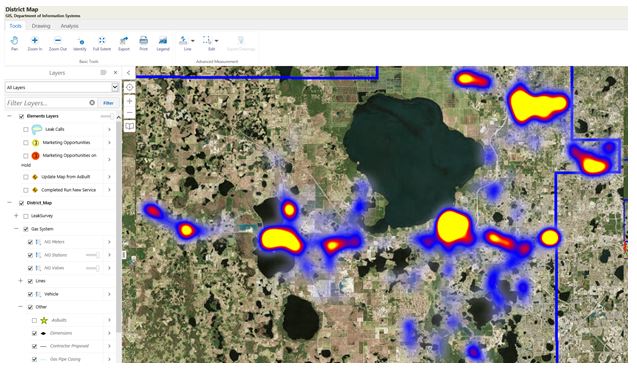The image size is (637, 373).
Task: Enable the Leak Calls layer checkbox
Action: [26, 130]
